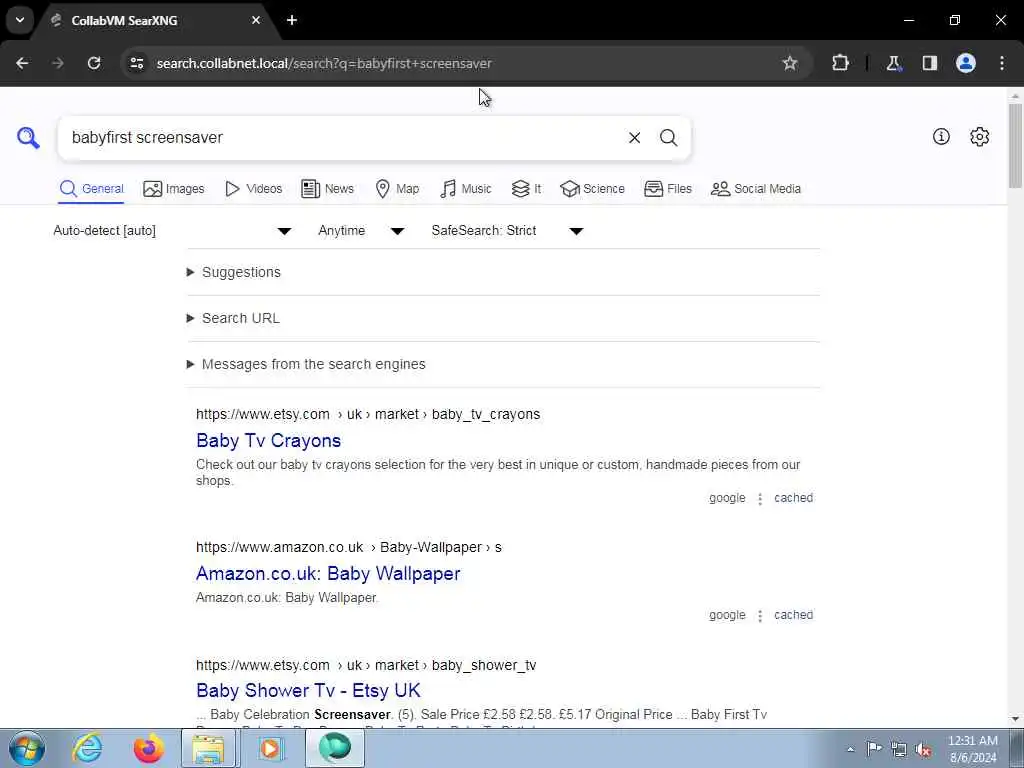Screen dimensions: 1024x768
Task: Open cached link for Amazon Baby Wallpaper
Action: (793, 615)
